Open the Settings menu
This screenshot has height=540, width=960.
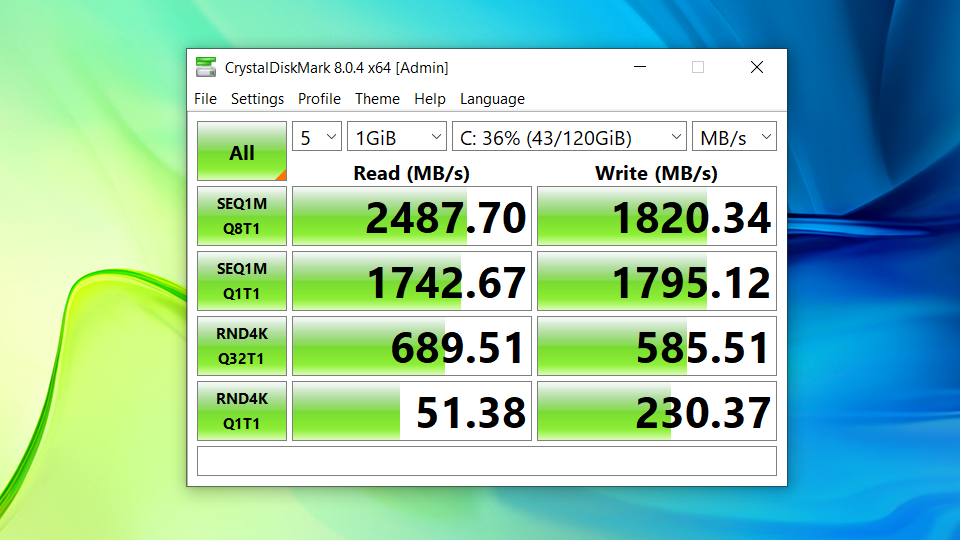pyautogui.click(x=257, y=99)
